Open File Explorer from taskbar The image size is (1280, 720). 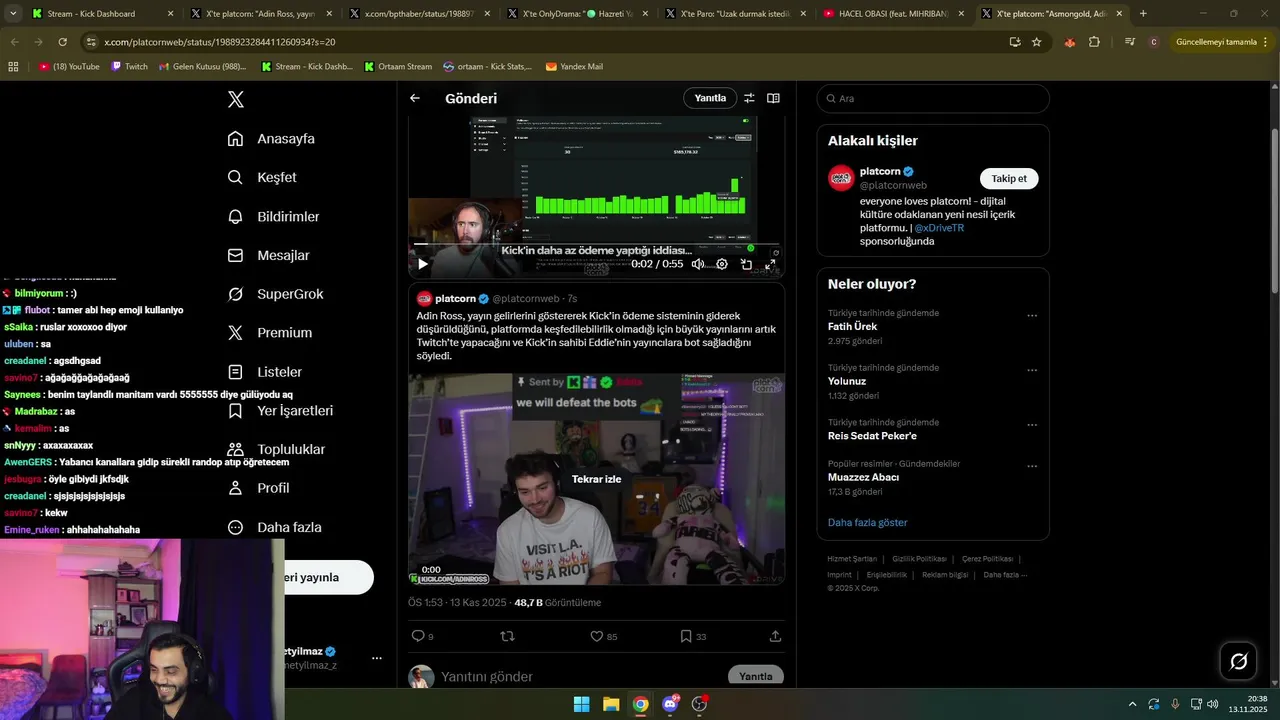click(x=611, y=704)
